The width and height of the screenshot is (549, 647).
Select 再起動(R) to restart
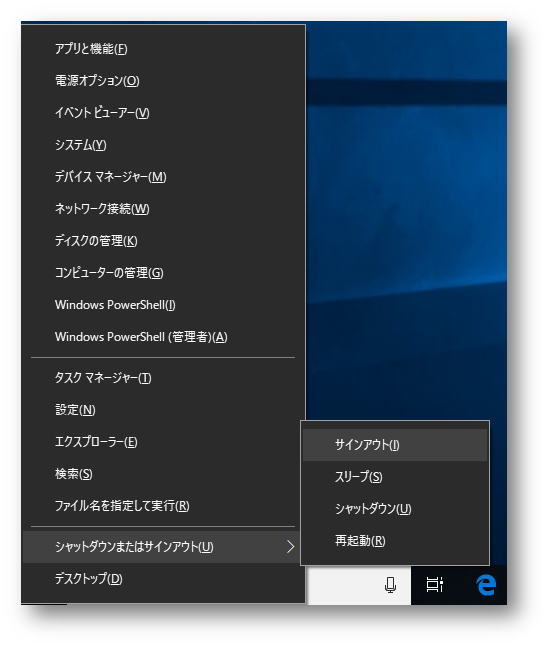(395, 541)
